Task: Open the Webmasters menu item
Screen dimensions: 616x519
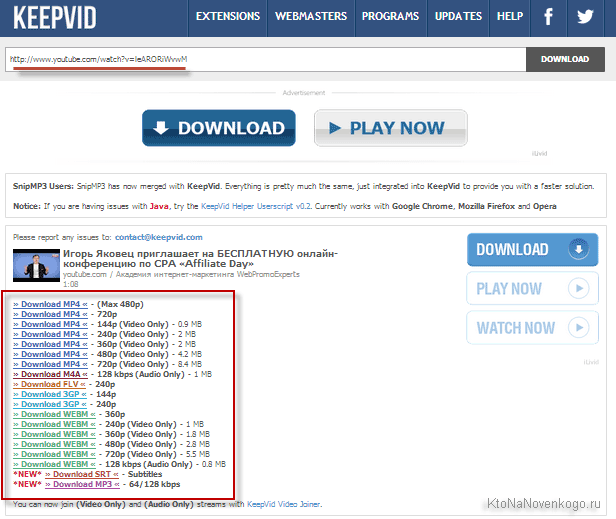Action: pyautogui.click(x=311, y=17)
